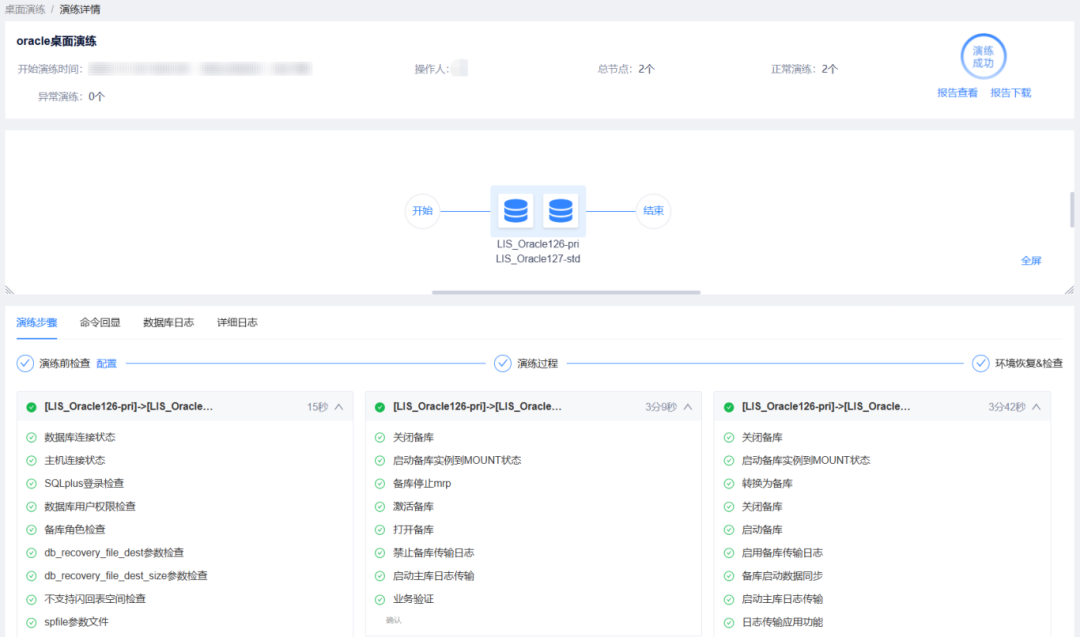Click the 开始 start node in the topology

[421, 211]
